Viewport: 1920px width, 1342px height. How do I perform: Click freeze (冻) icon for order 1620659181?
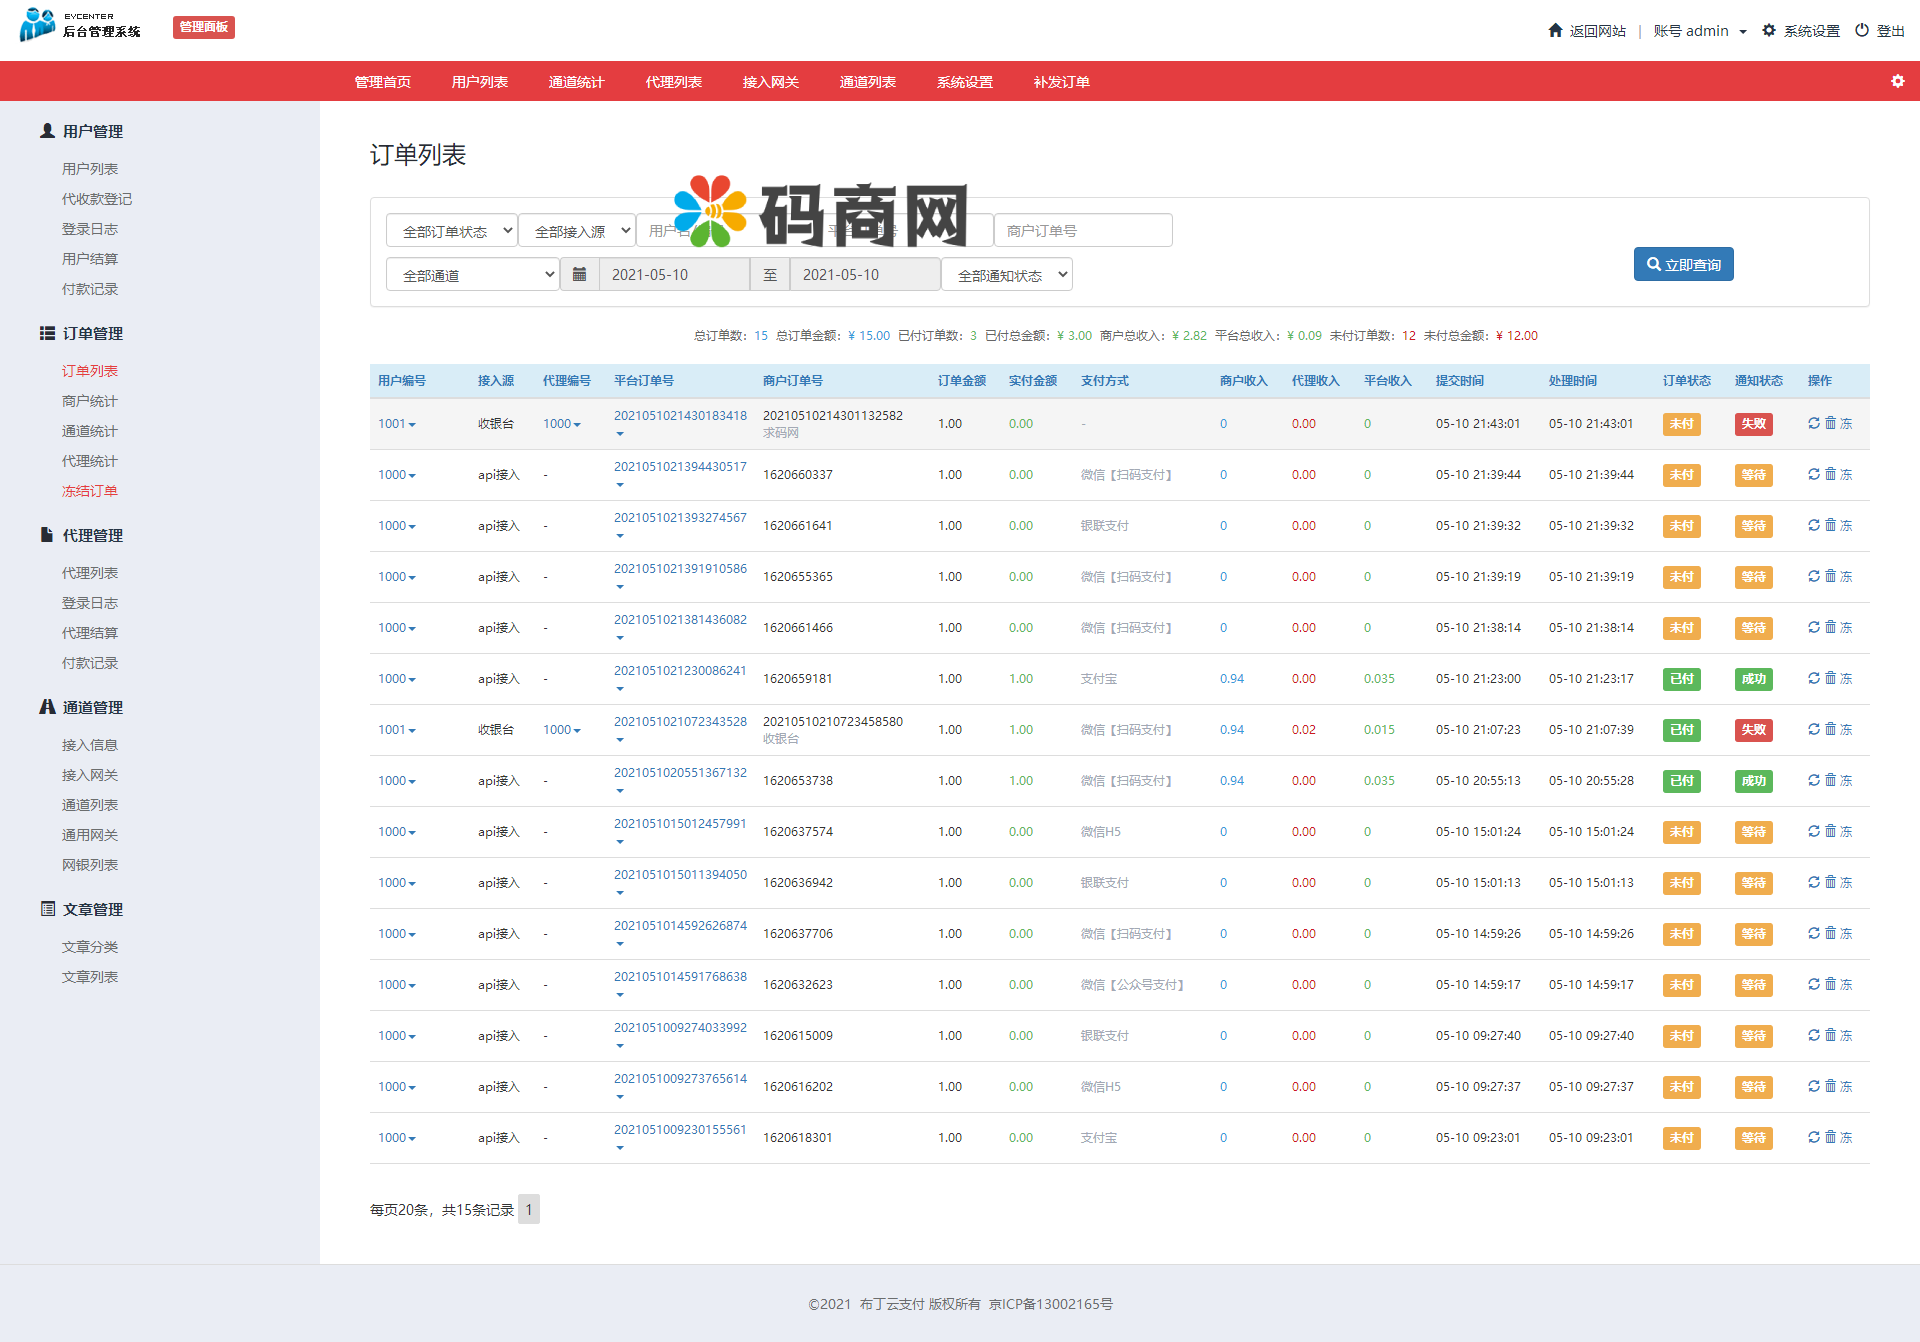pos(1846,678)
